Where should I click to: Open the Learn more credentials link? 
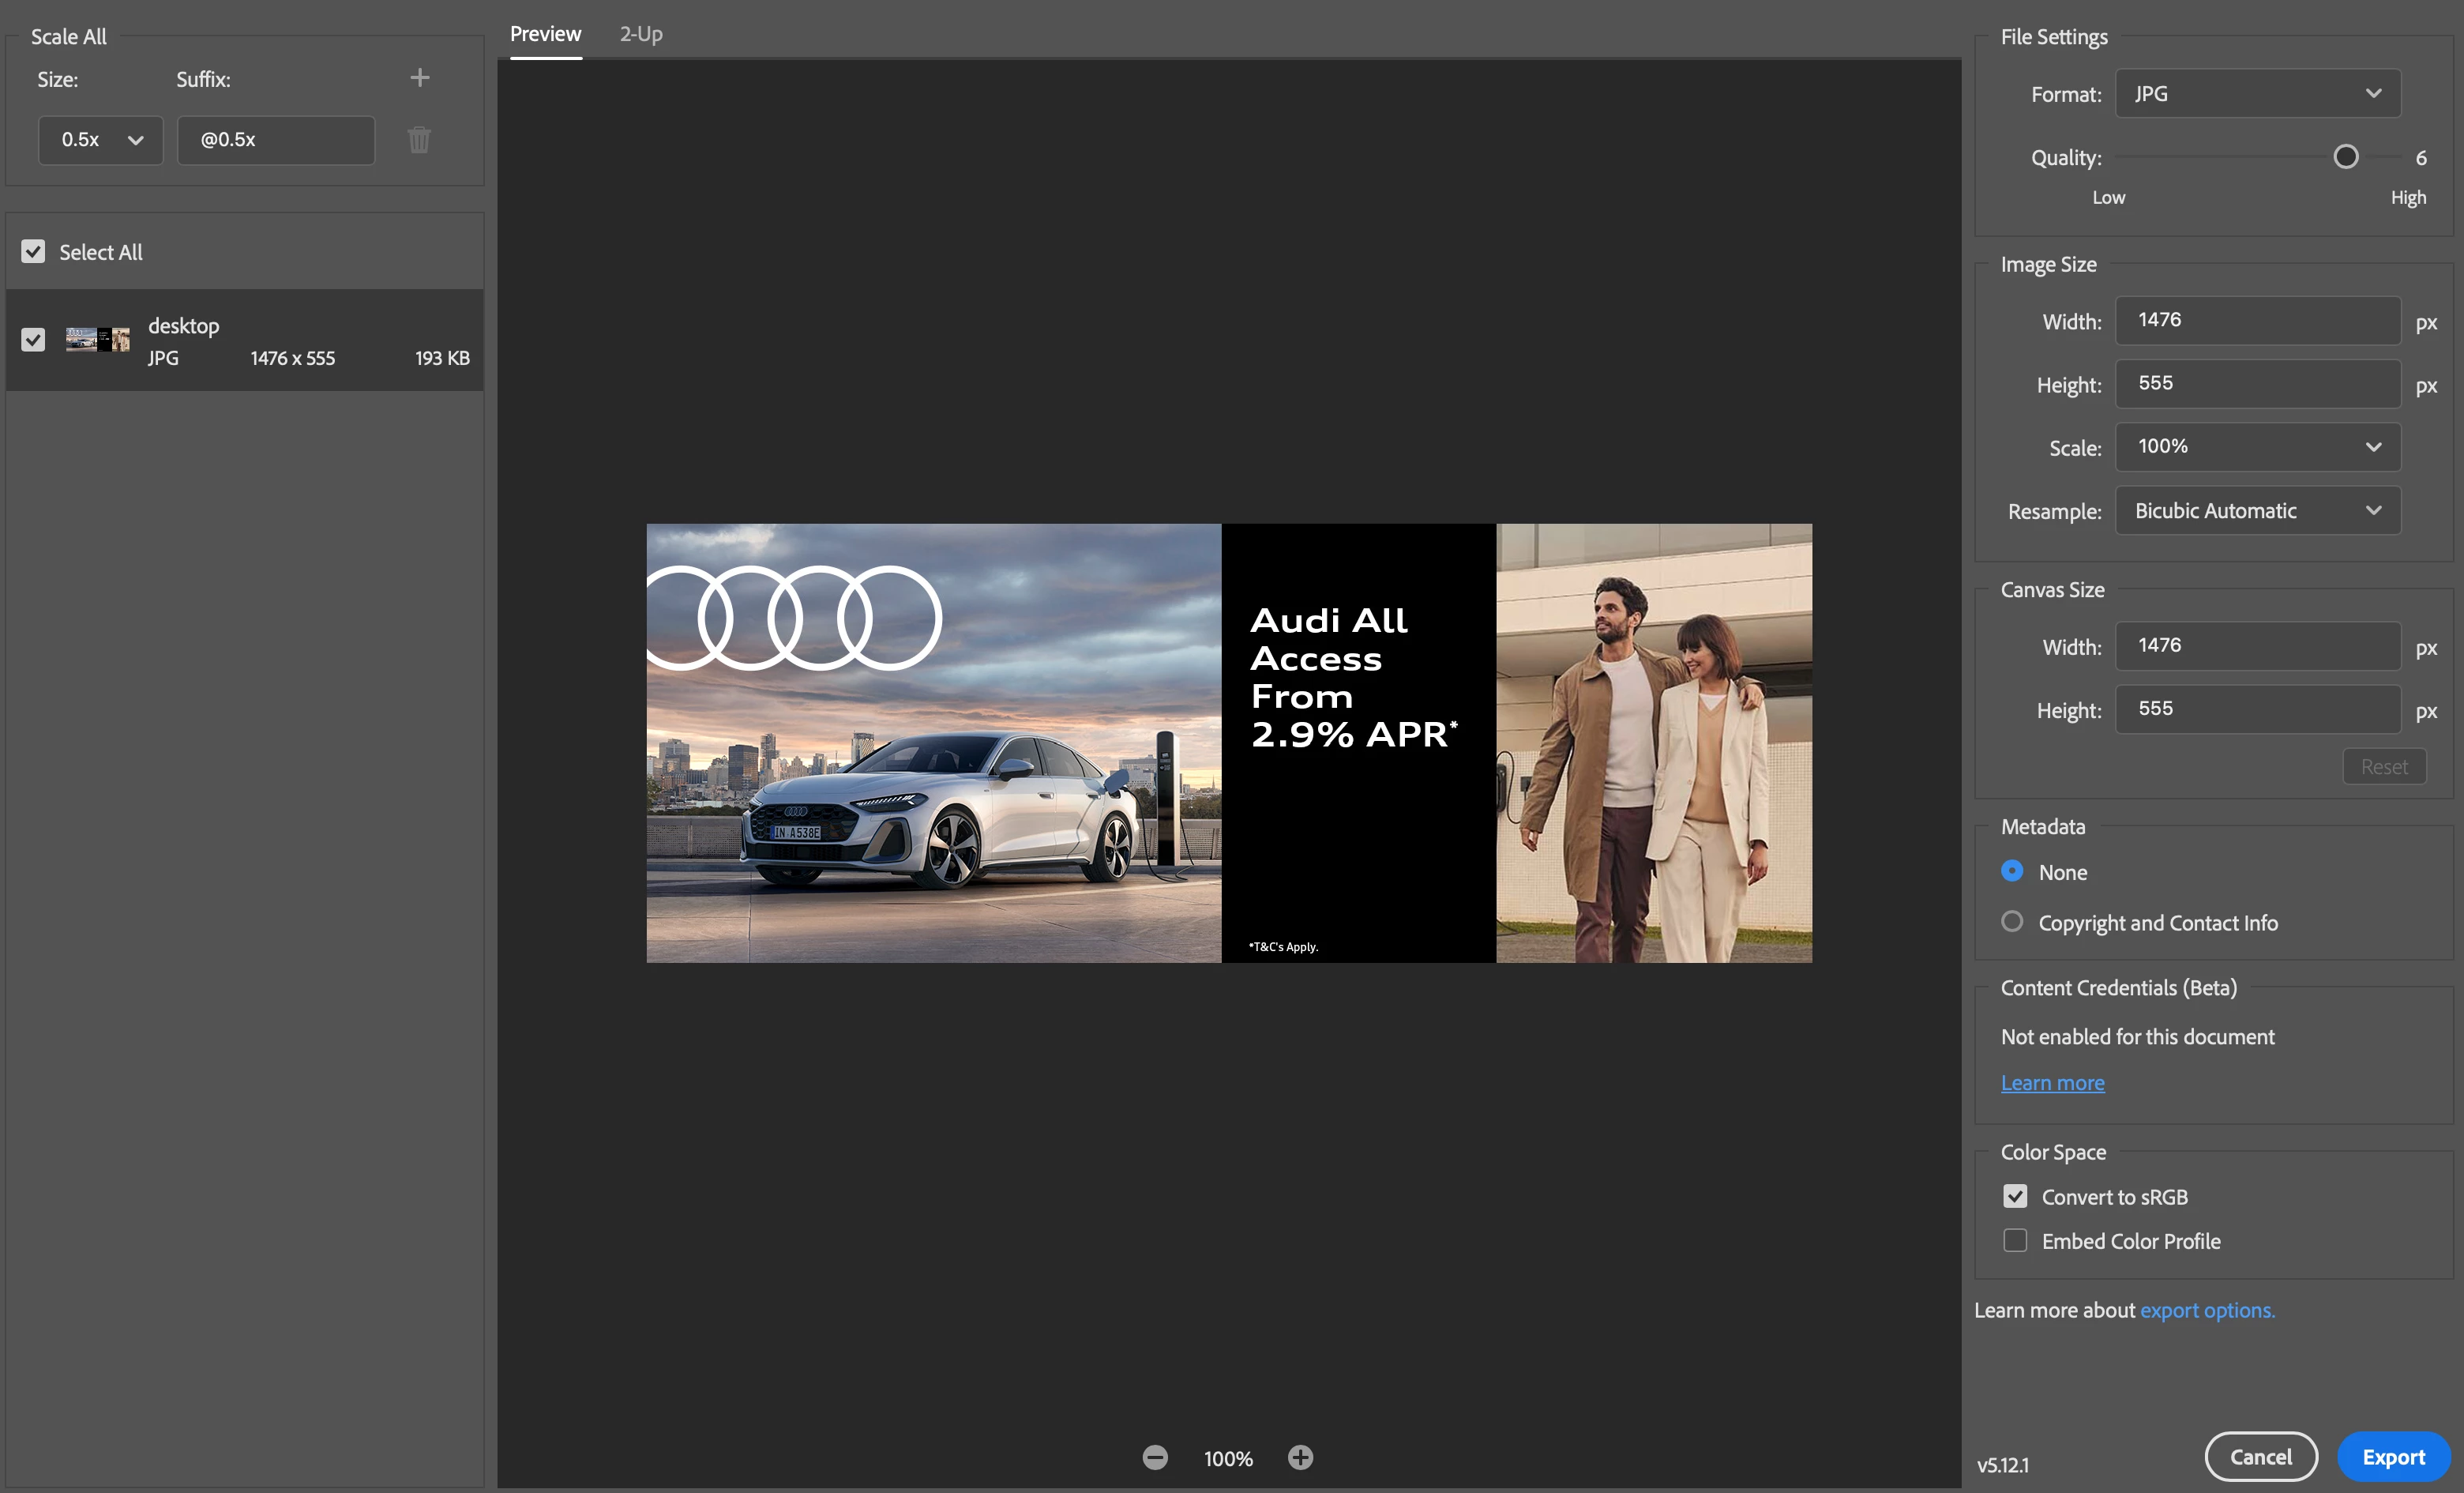point(2052,1083)
